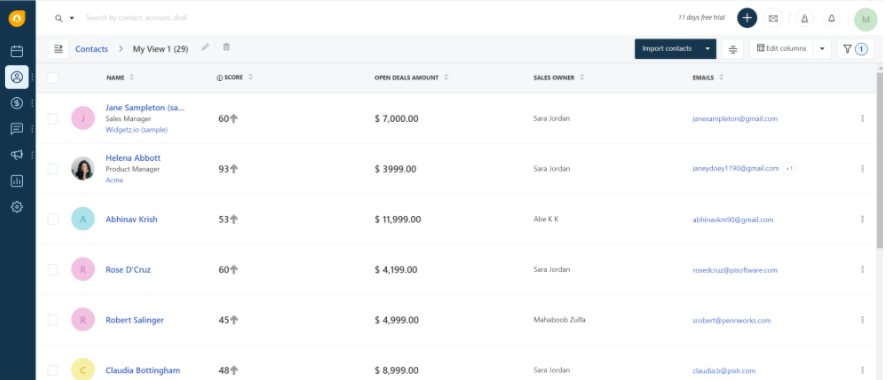
Task: Select the Robert Salinger row checkbox
Action: pos(53,320)
